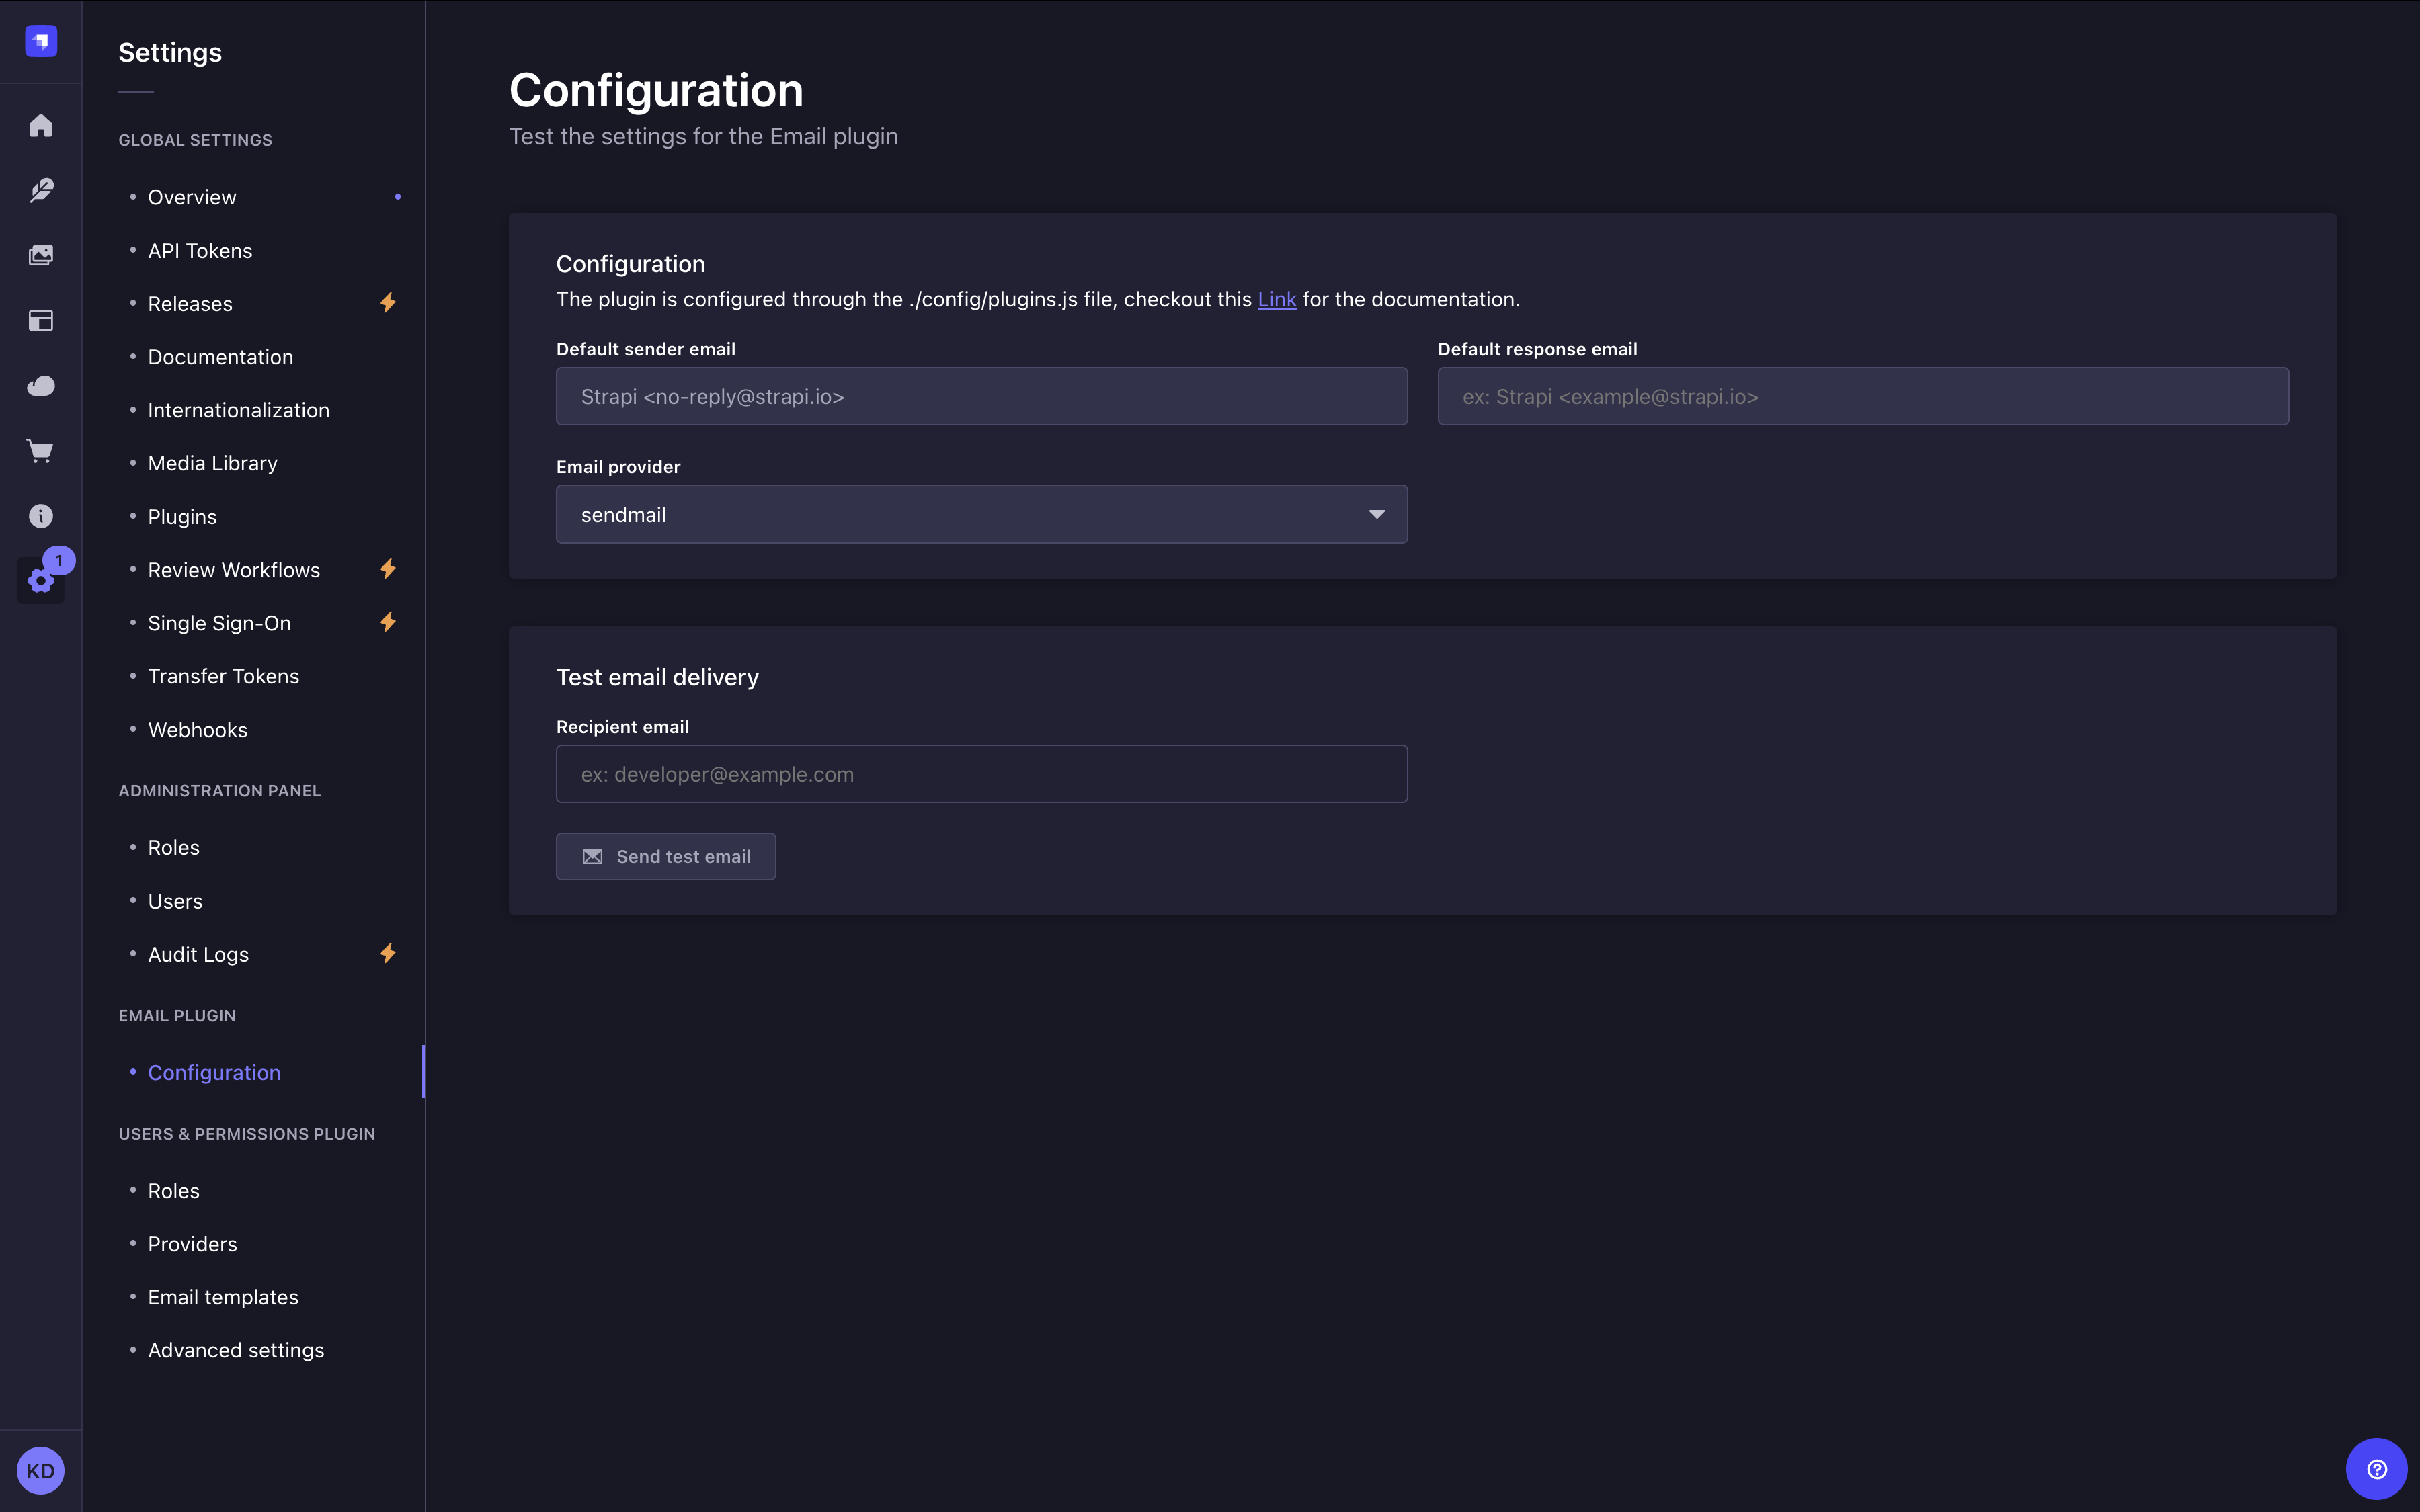Click the Link to plugin documentation
The height and width of the screenshot is (1512, 2420).
click(1276, 299)
